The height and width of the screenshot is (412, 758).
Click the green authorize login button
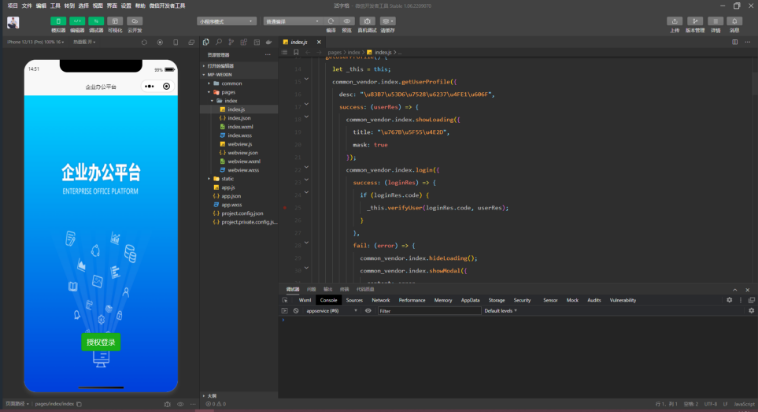[101, 342]
